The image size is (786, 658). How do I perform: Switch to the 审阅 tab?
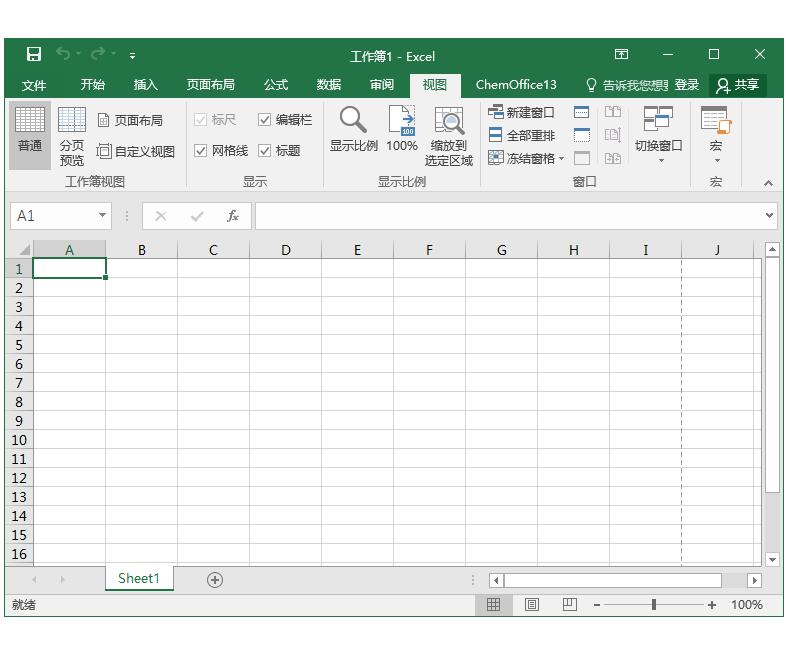pyautogui.click(x=382, y=84)
